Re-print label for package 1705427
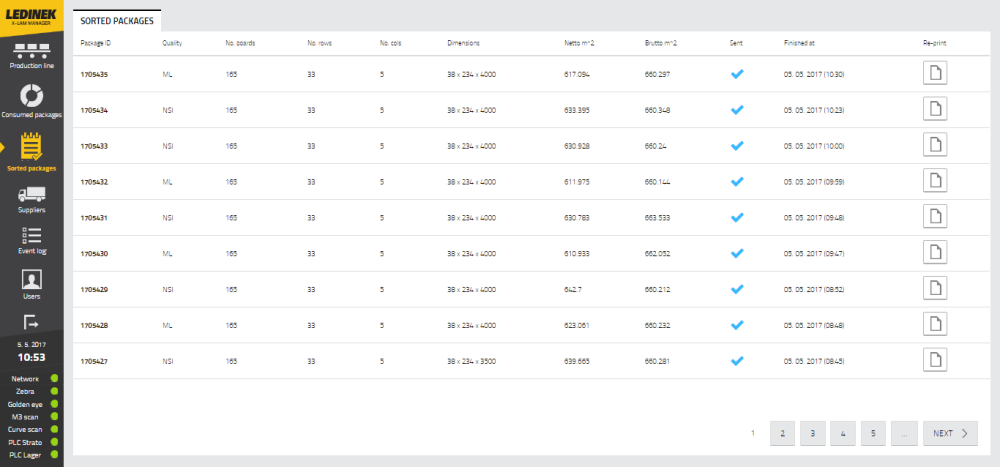The image size is (1000, 467). [935, 360]
